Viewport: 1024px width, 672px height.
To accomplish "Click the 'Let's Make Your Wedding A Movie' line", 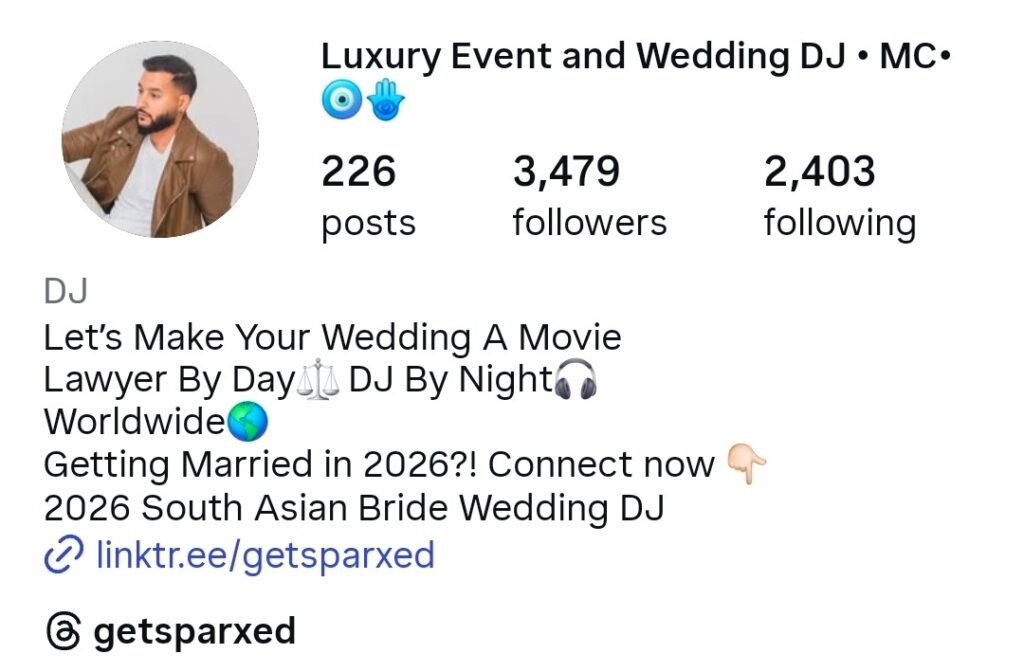I will click(x=332, y=338).
